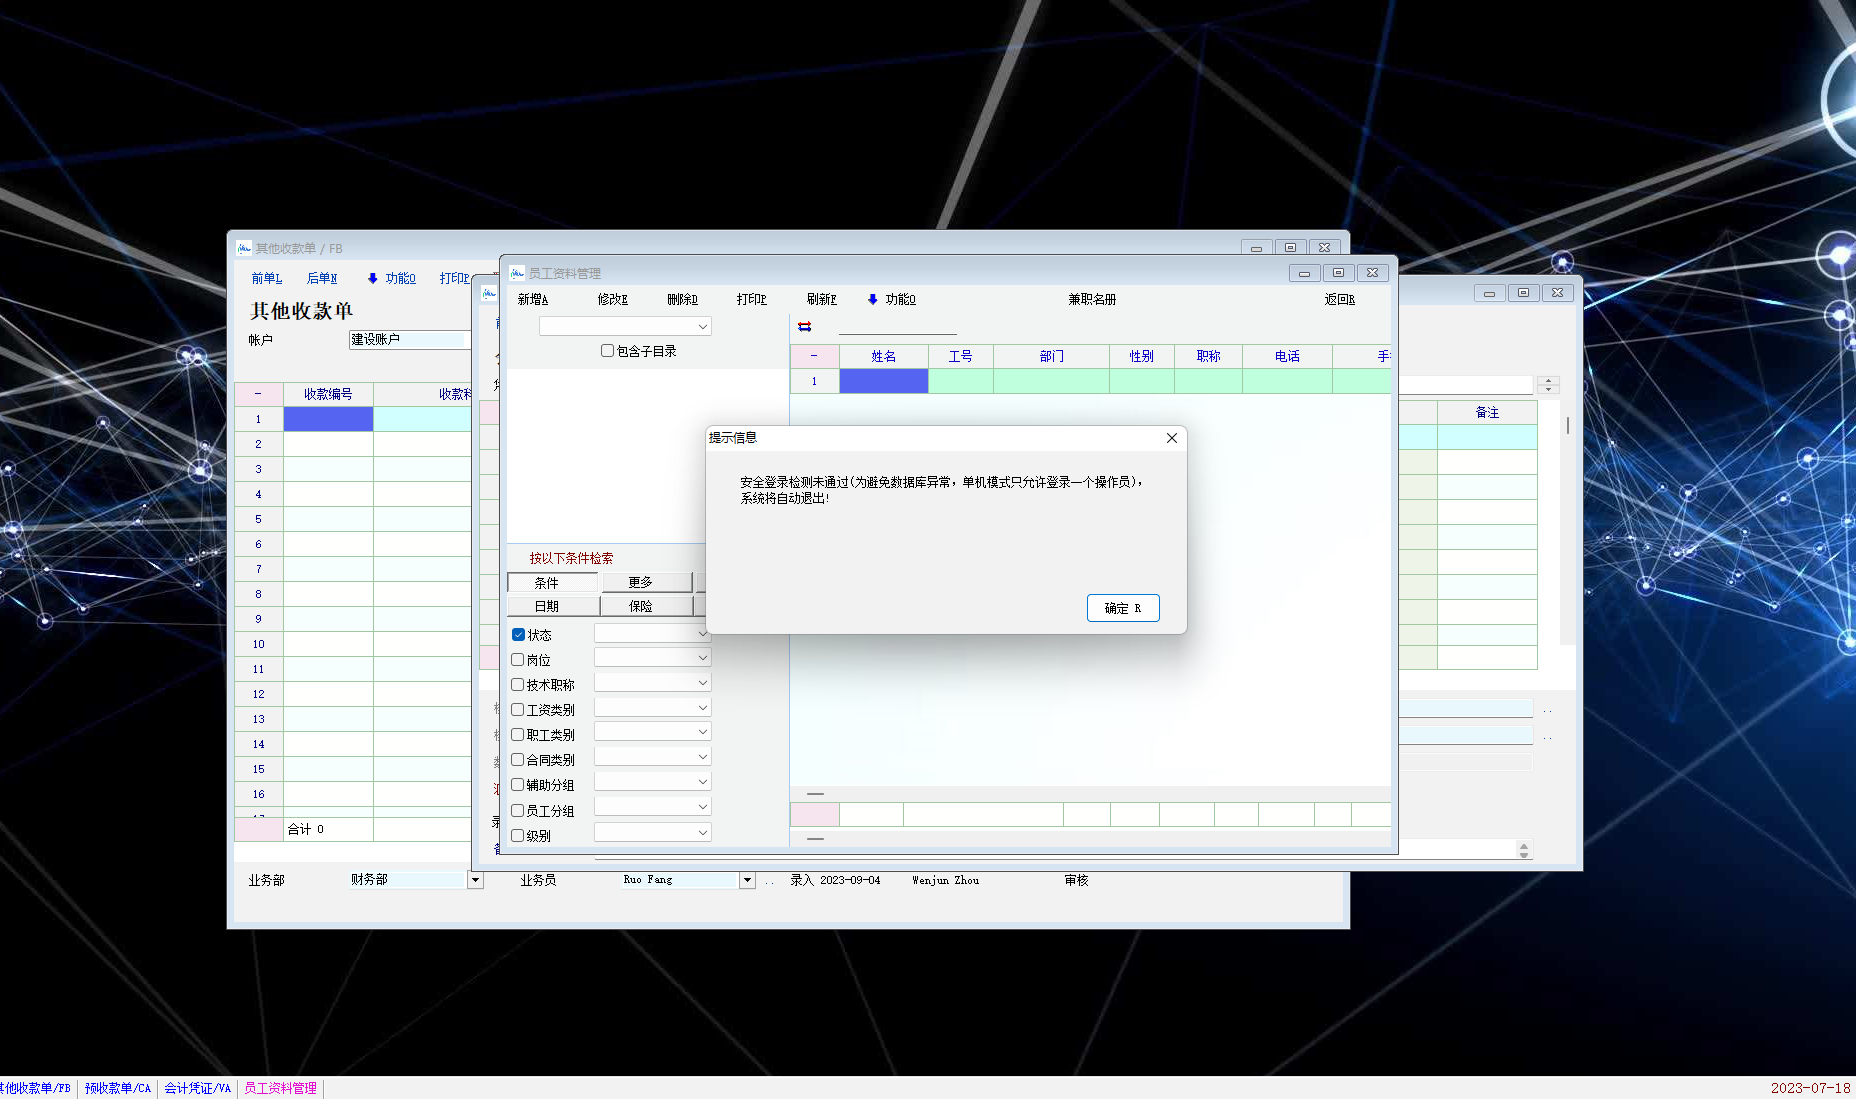Maximize the 员工资料管理 window
The height and width of the screenshot is (1099, 1856).
tap(1338, 273)
